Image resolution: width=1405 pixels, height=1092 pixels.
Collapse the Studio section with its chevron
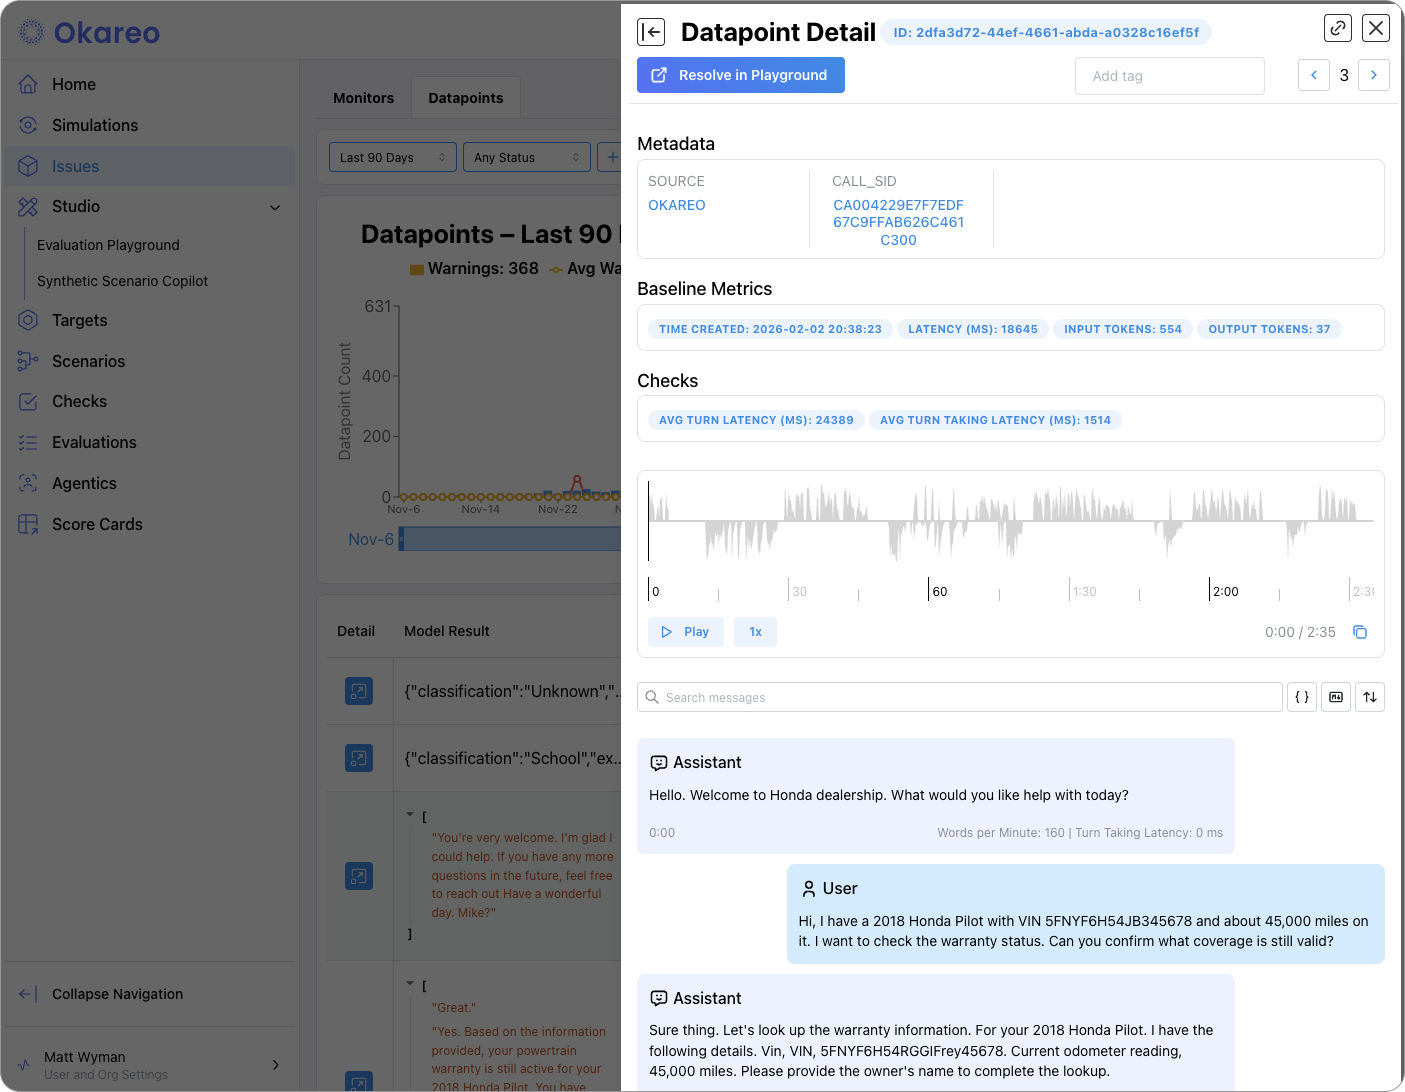(x=275, y=207)
